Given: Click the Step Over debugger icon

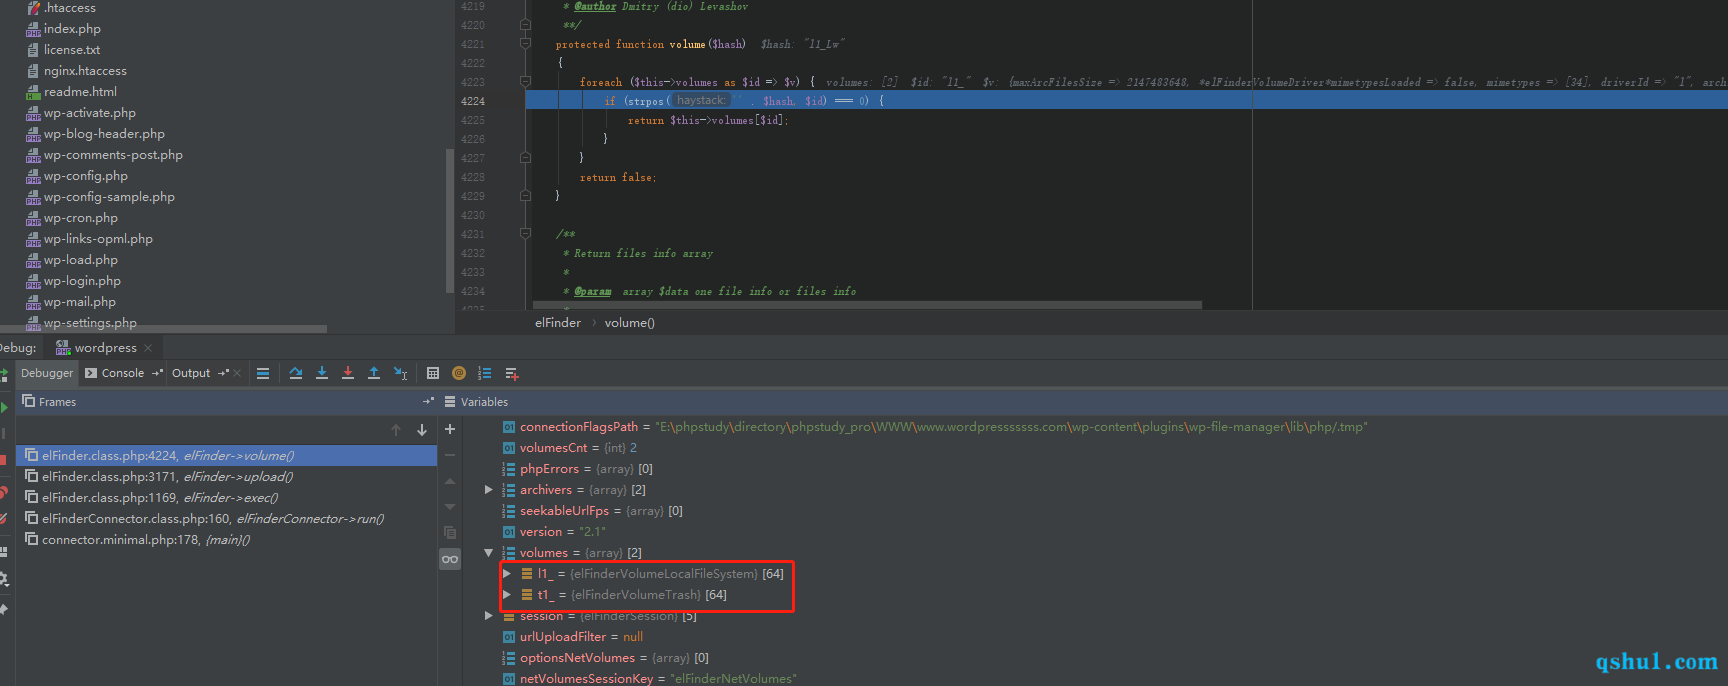Looking at the screenshot, I should point(296,373).
